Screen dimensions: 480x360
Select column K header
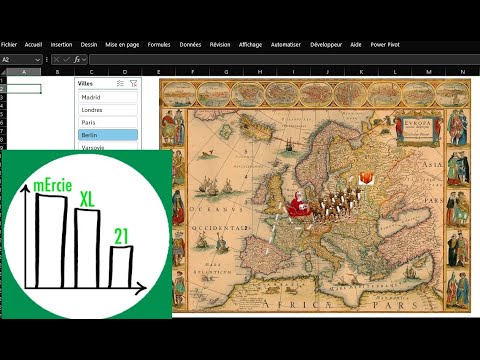[361, 72]
